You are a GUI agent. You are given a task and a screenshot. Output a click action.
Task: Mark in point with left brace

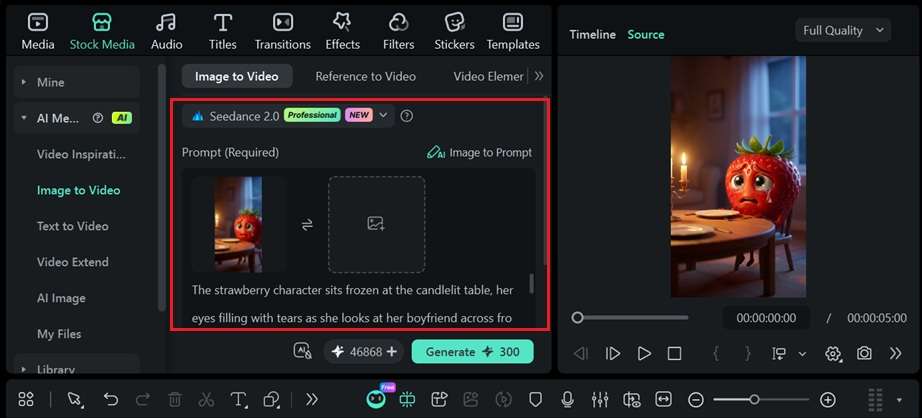(x=716, y=353)
